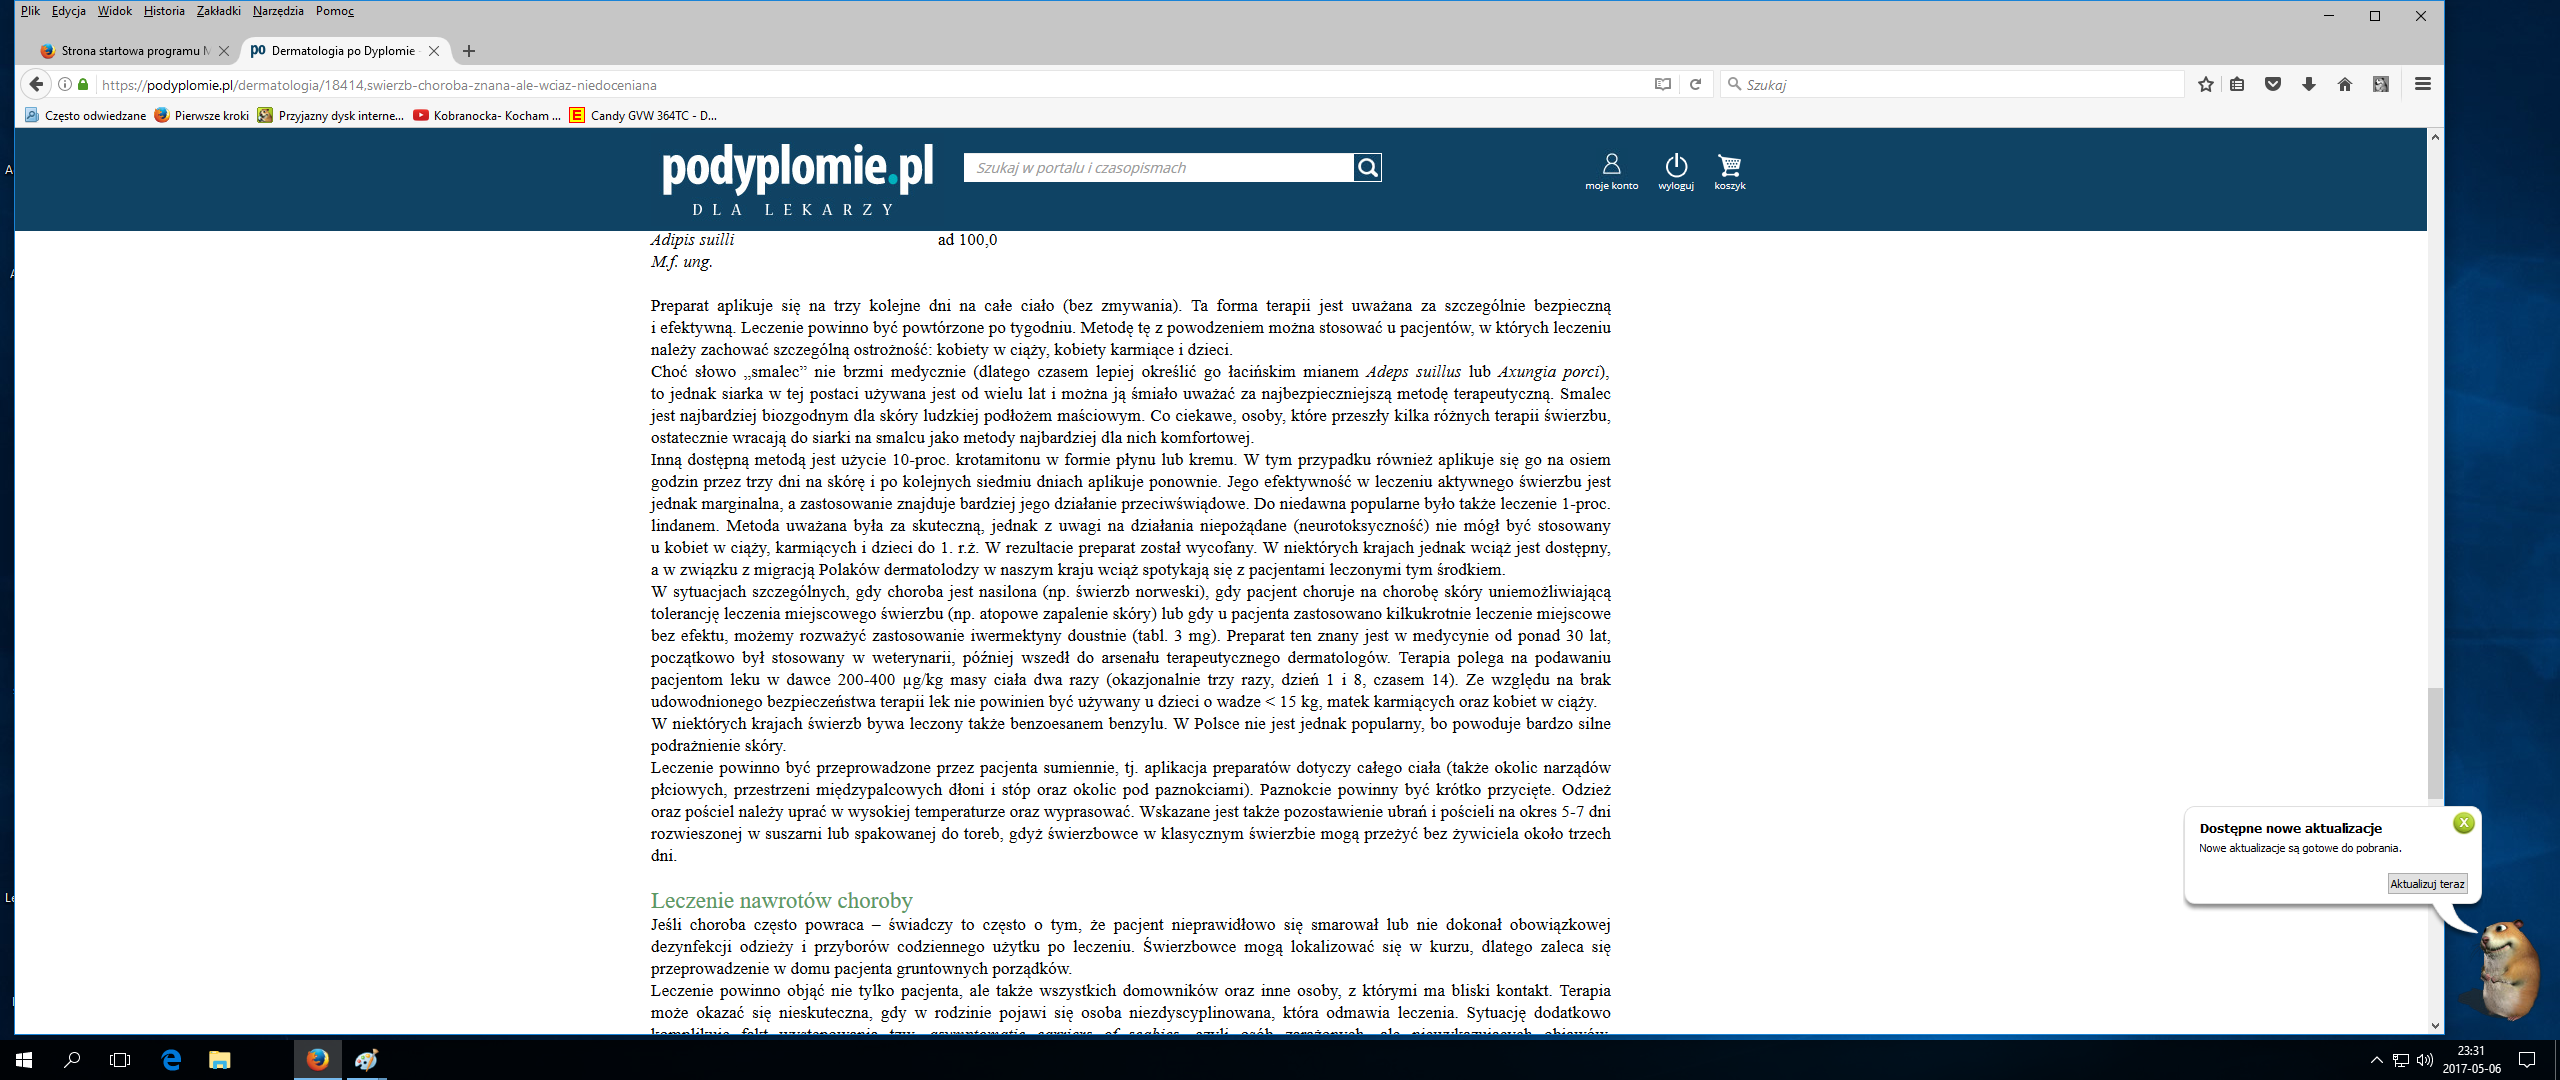The width and height of the screenshot is (2560, 1080).
Task: Open a new tab with plus button
Action: (x=469, y=51)
